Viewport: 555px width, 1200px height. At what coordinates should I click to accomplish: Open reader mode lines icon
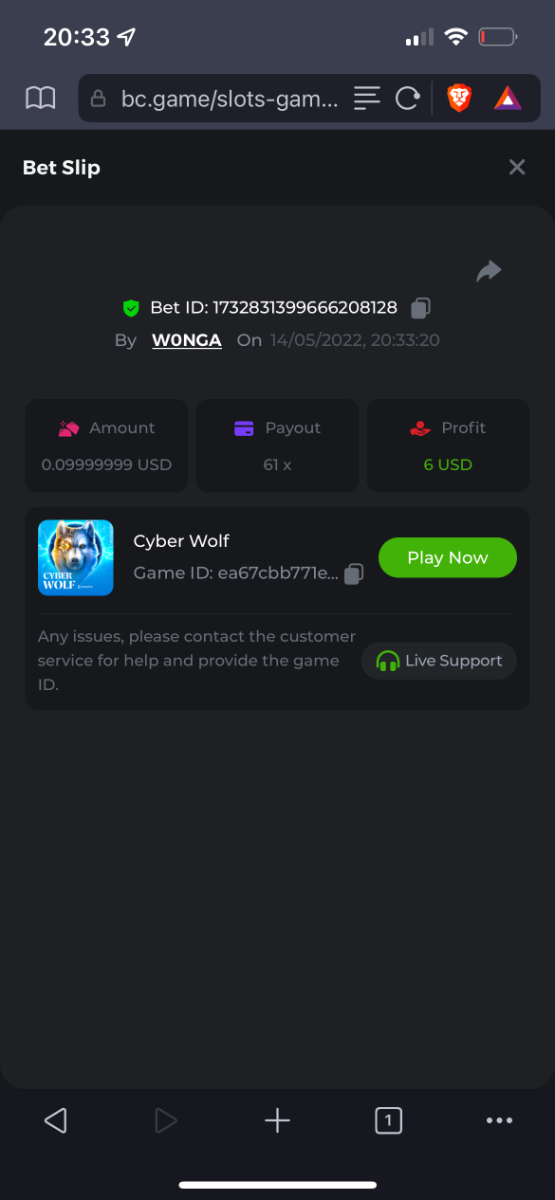click(367, 98)
